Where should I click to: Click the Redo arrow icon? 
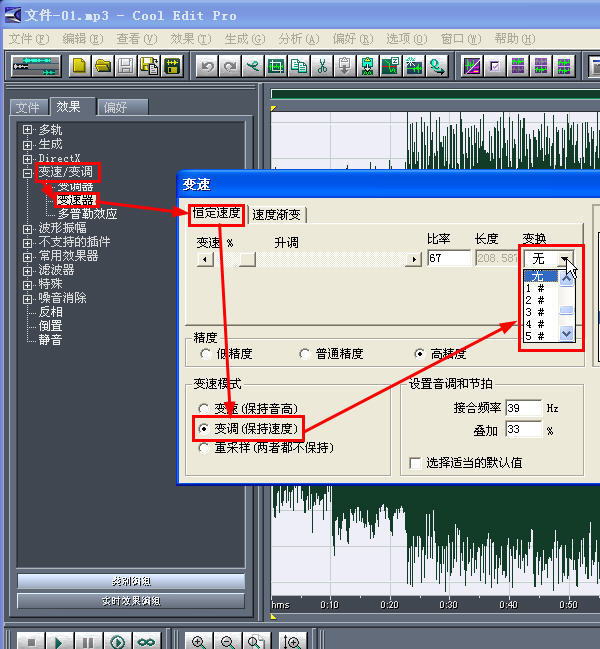pyautogui.click(x=230, y=66)
